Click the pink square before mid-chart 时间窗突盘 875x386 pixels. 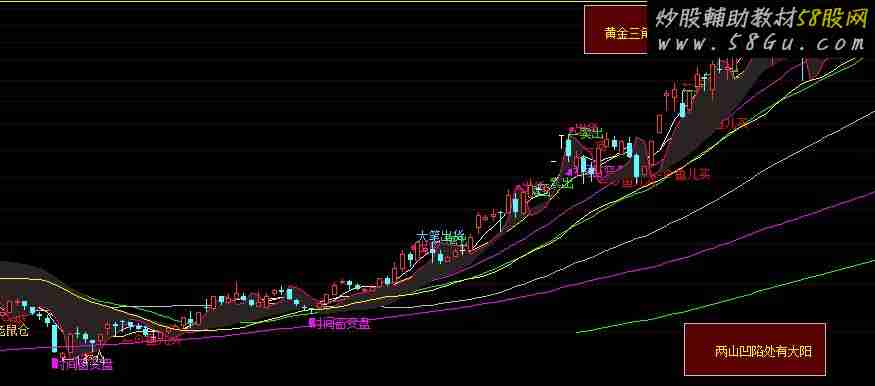click(x=312, y=322)
